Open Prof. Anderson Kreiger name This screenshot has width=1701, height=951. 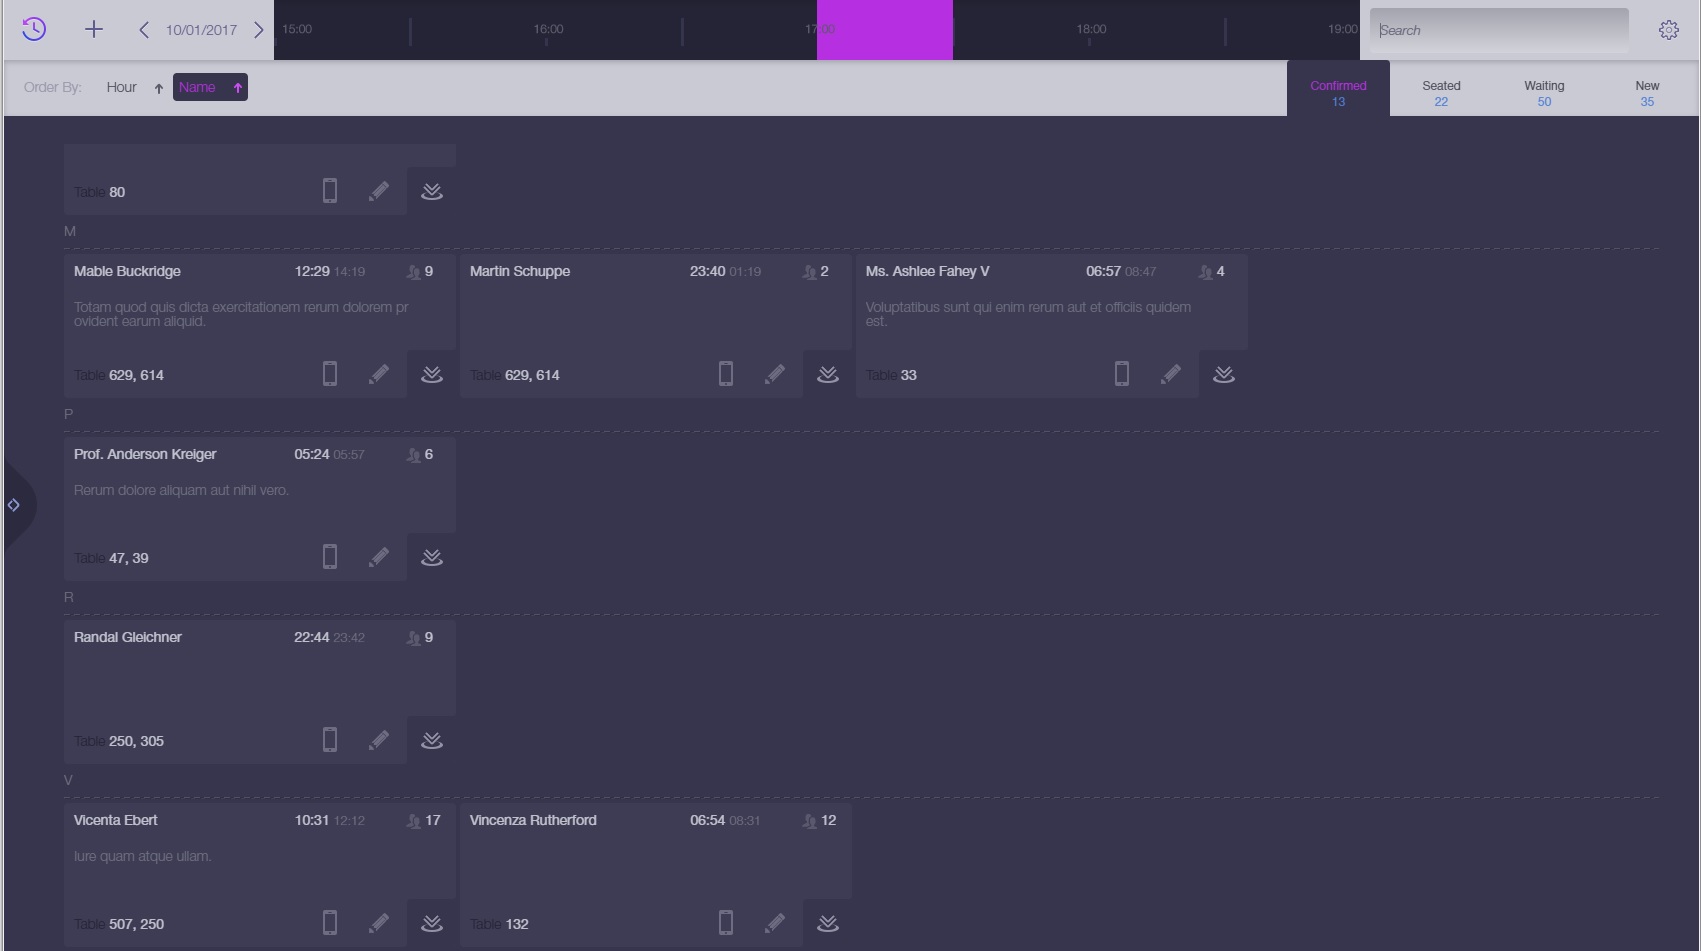coord(145,454)
